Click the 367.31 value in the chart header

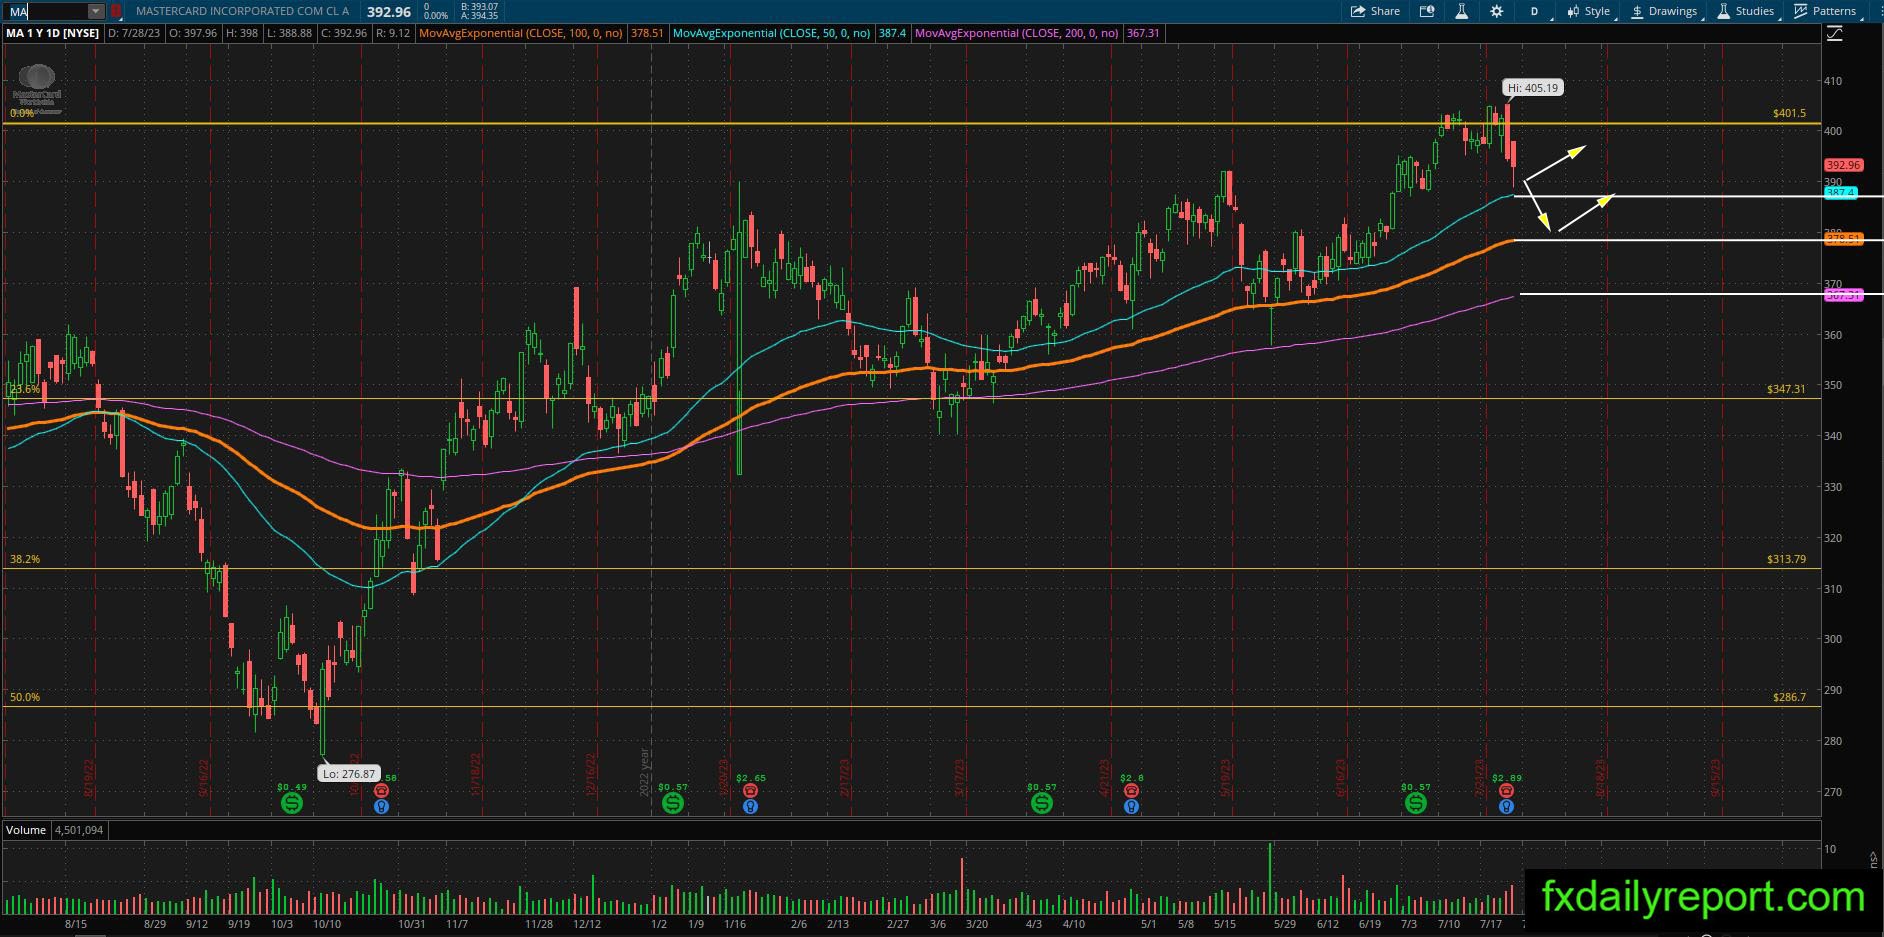pyautogui.click(x=1143, y=33)
